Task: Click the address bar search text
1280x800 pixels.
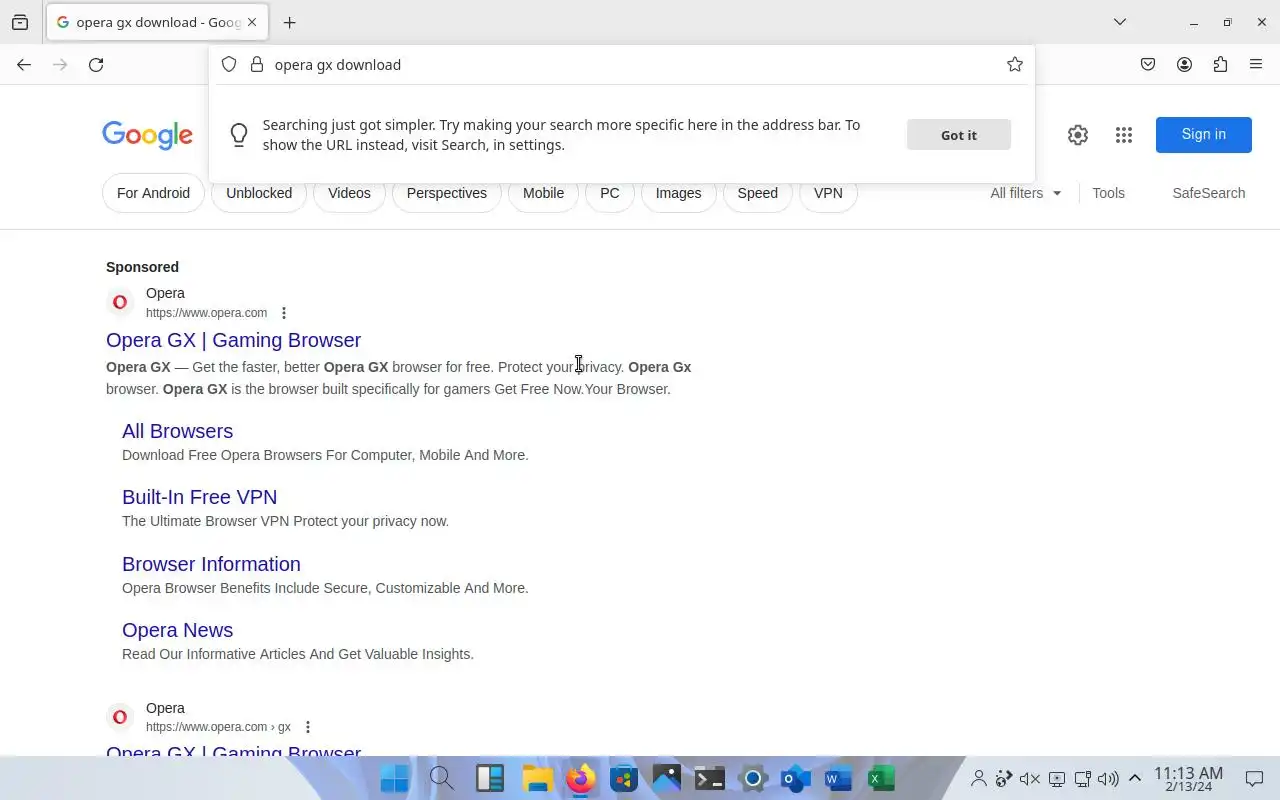Action: (337, 64)
